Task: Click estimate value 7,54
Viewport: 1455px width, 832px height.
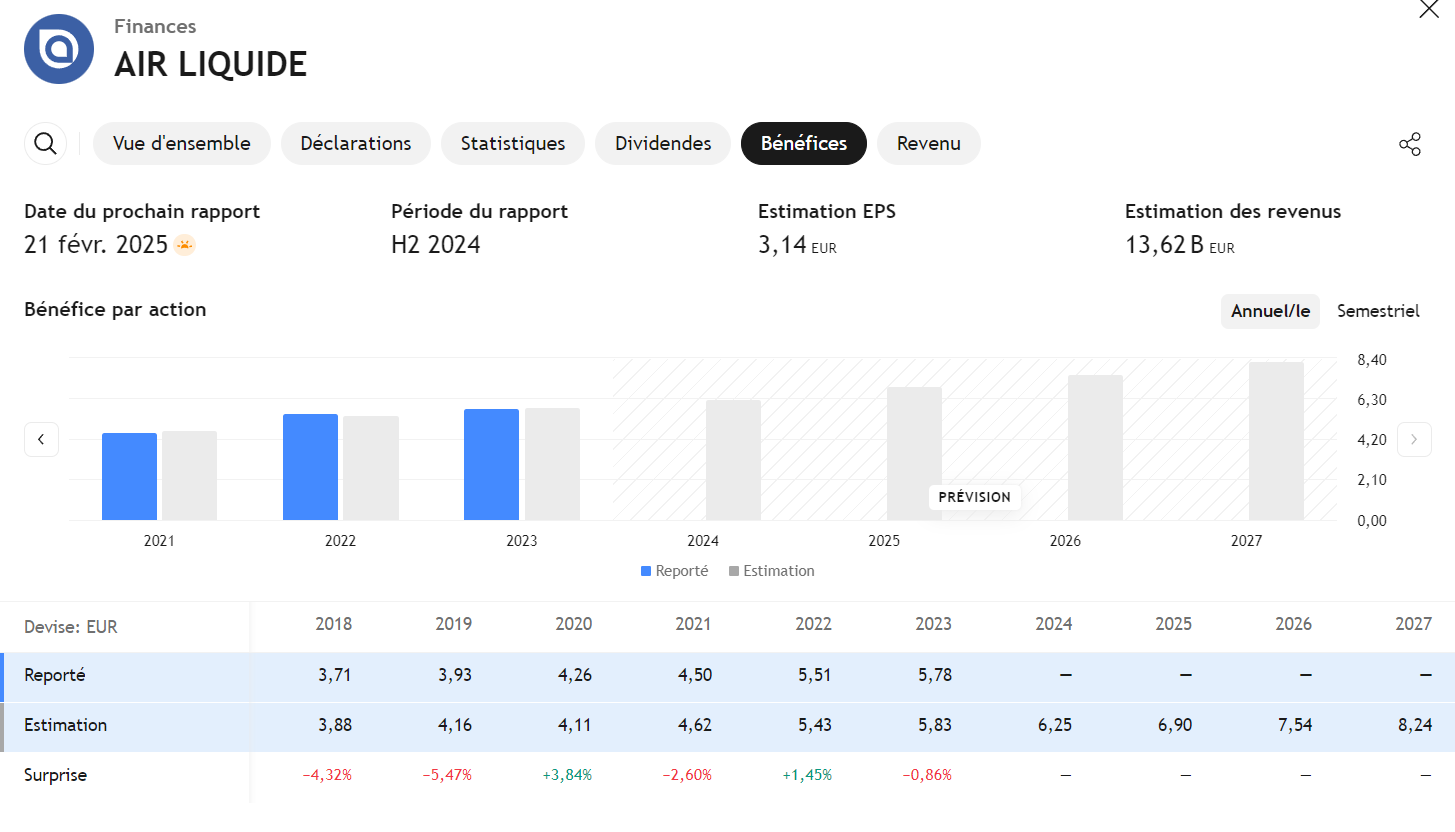Action: [x=1295, y=725]
